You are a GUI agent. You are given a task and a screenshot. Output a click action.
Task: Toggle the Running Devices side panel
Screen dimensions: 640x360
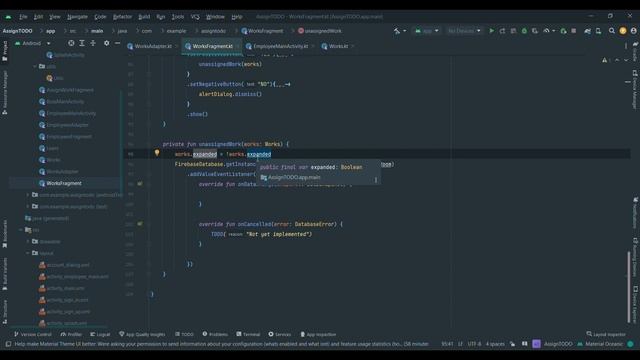[635, 257]
